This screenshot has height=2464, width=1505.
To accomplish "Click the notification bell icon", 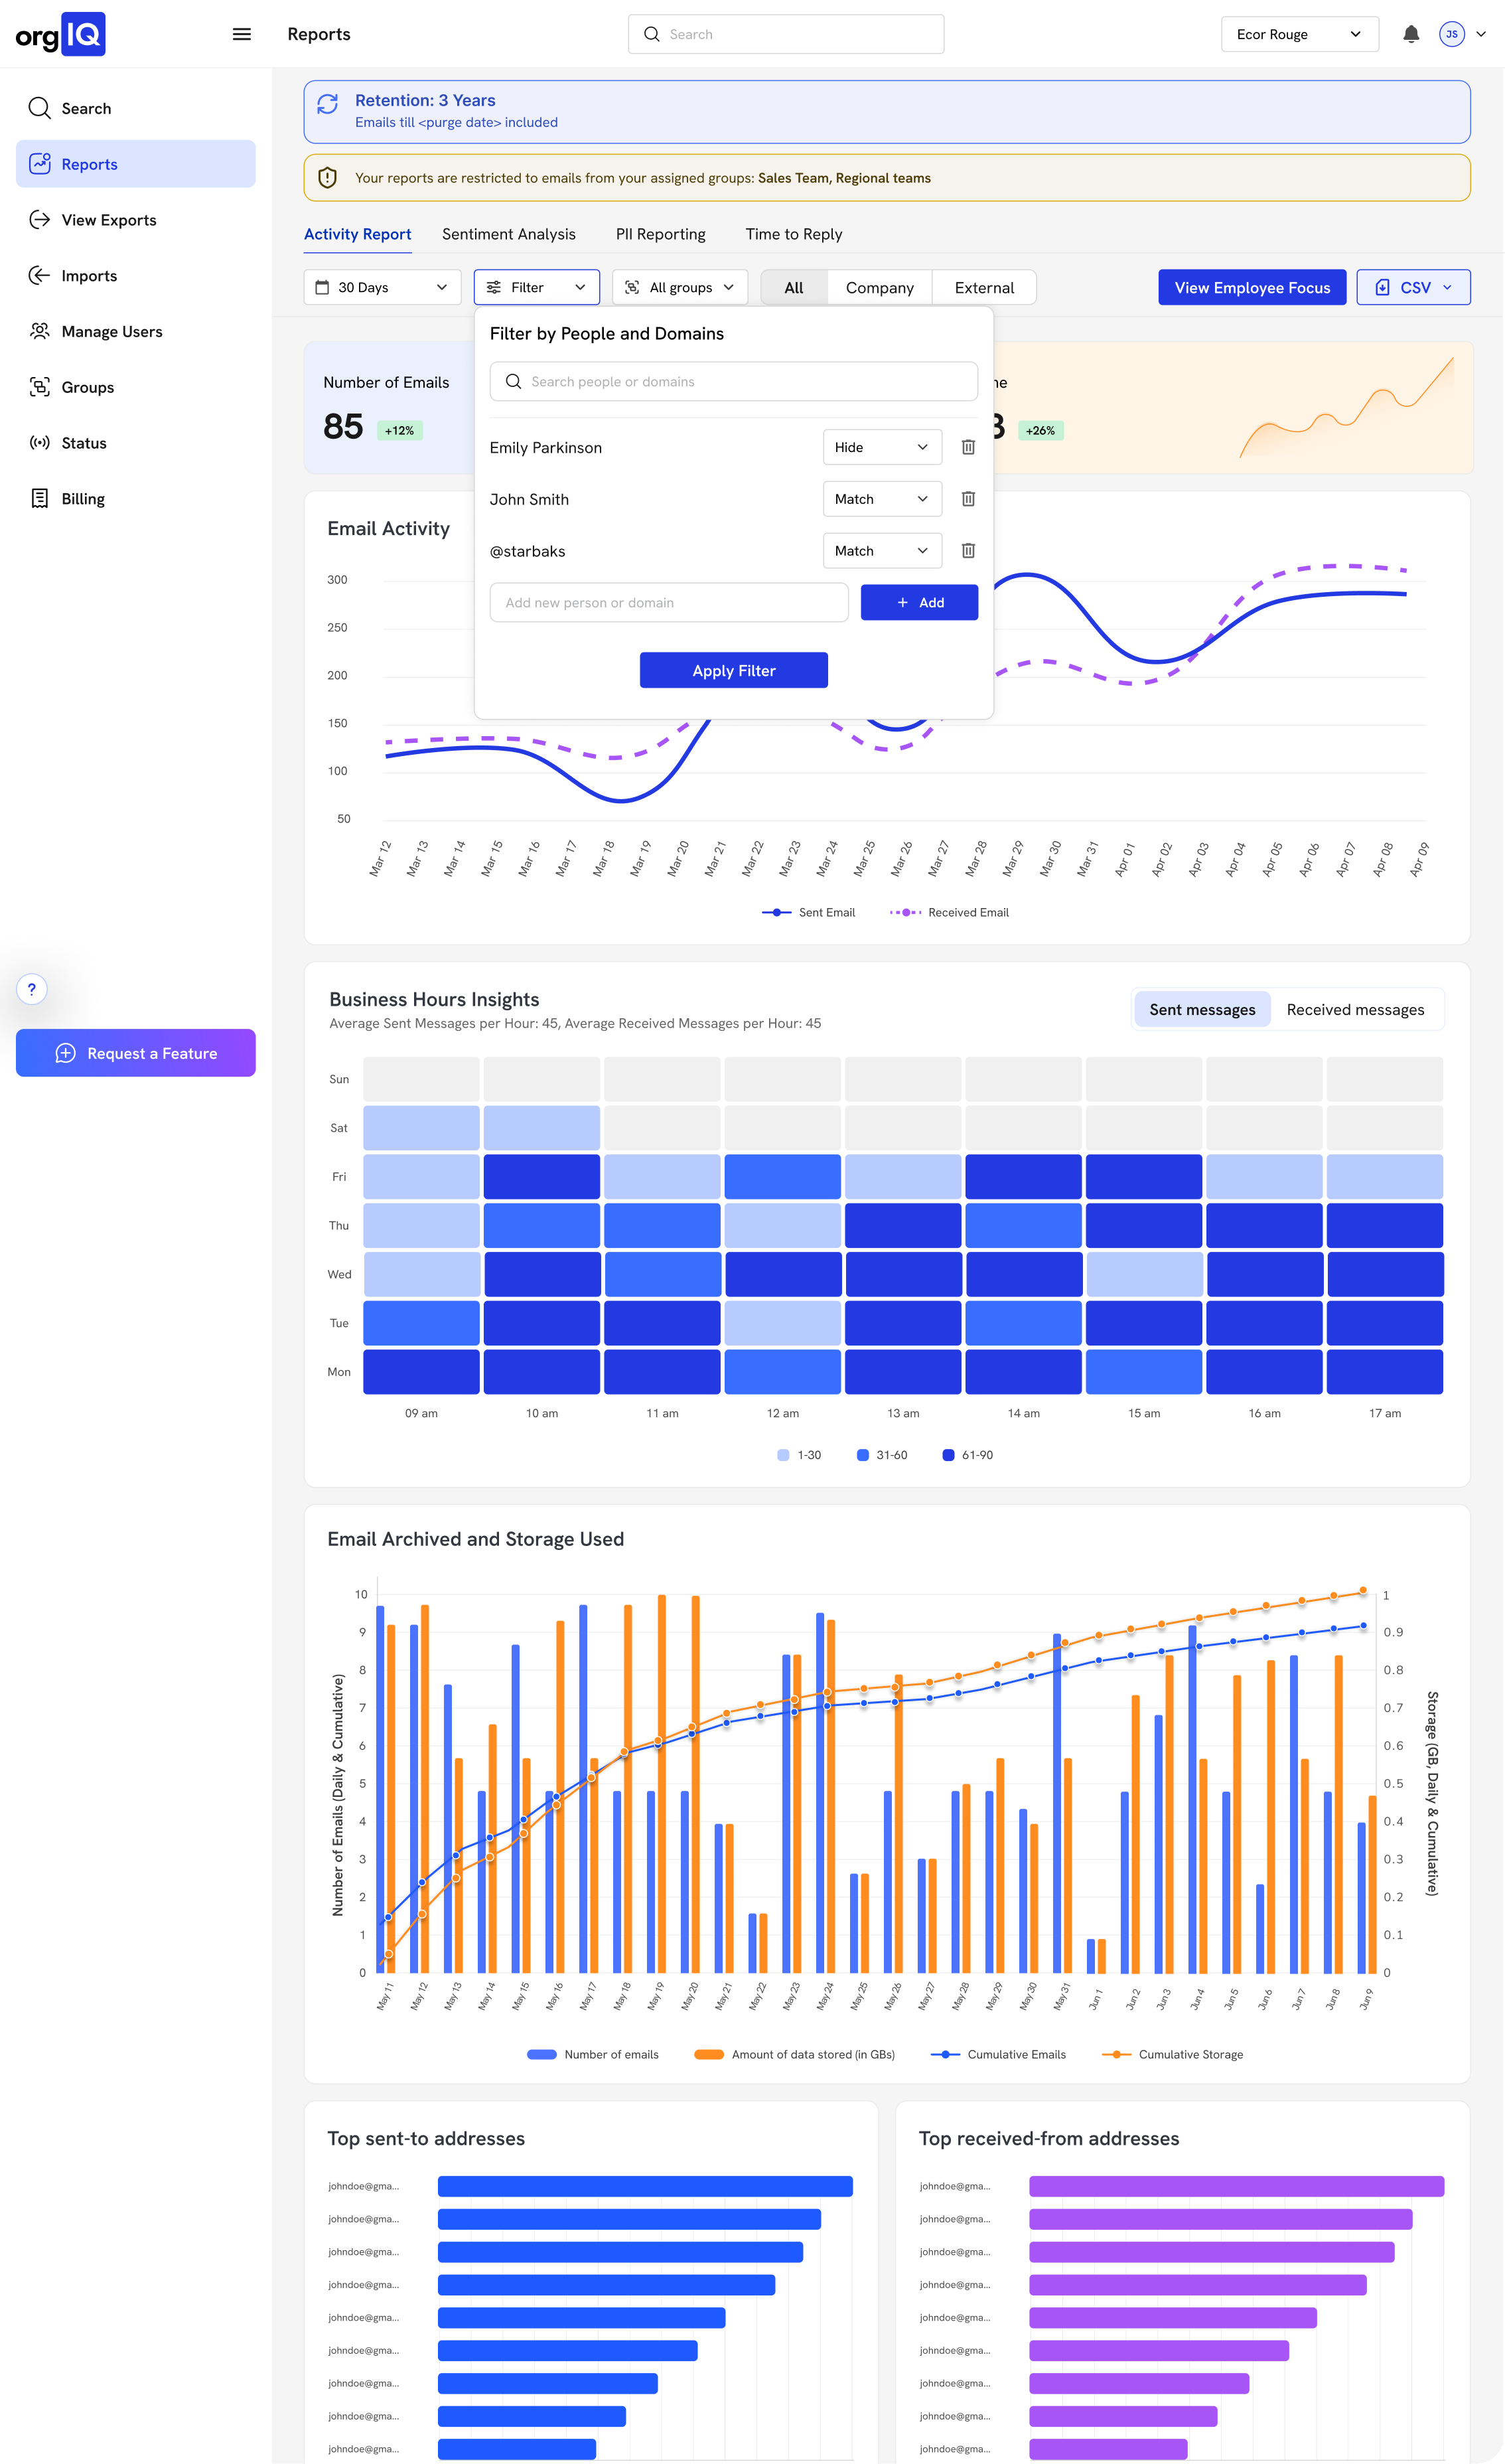I will tap(1410, 34).
